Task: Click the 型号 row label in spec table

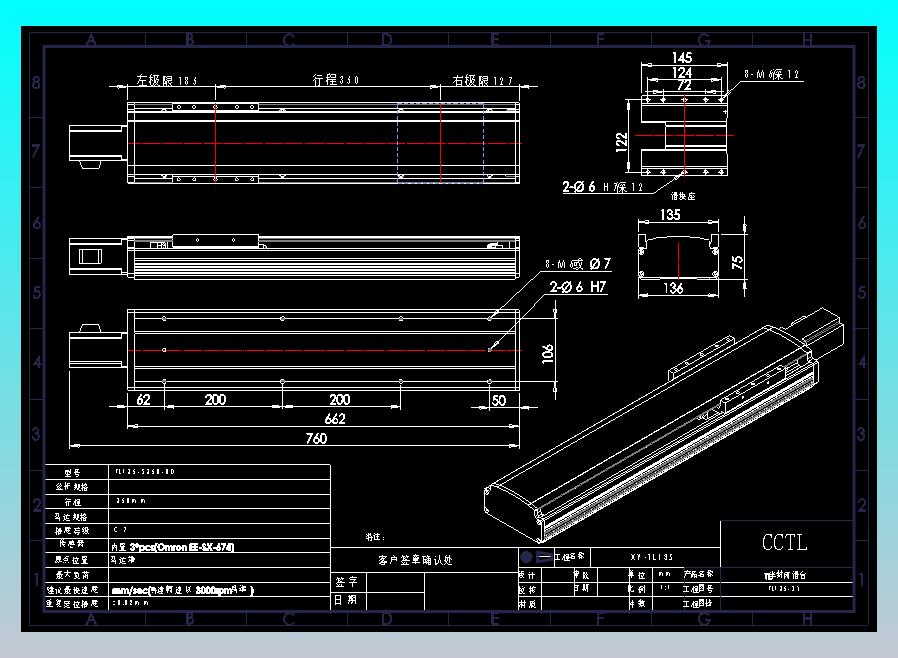Action: tap(72, 472)
